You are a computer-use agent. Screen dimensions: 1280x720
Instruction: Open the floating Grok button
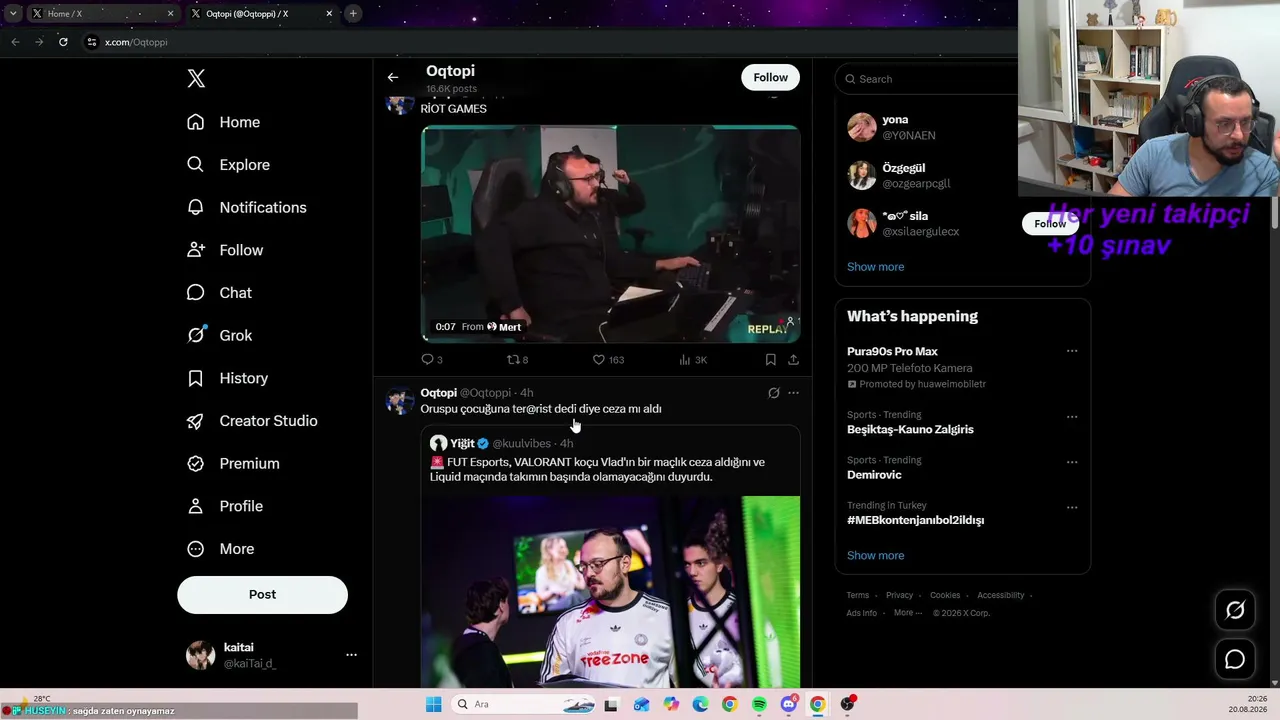pos(1235,610)
